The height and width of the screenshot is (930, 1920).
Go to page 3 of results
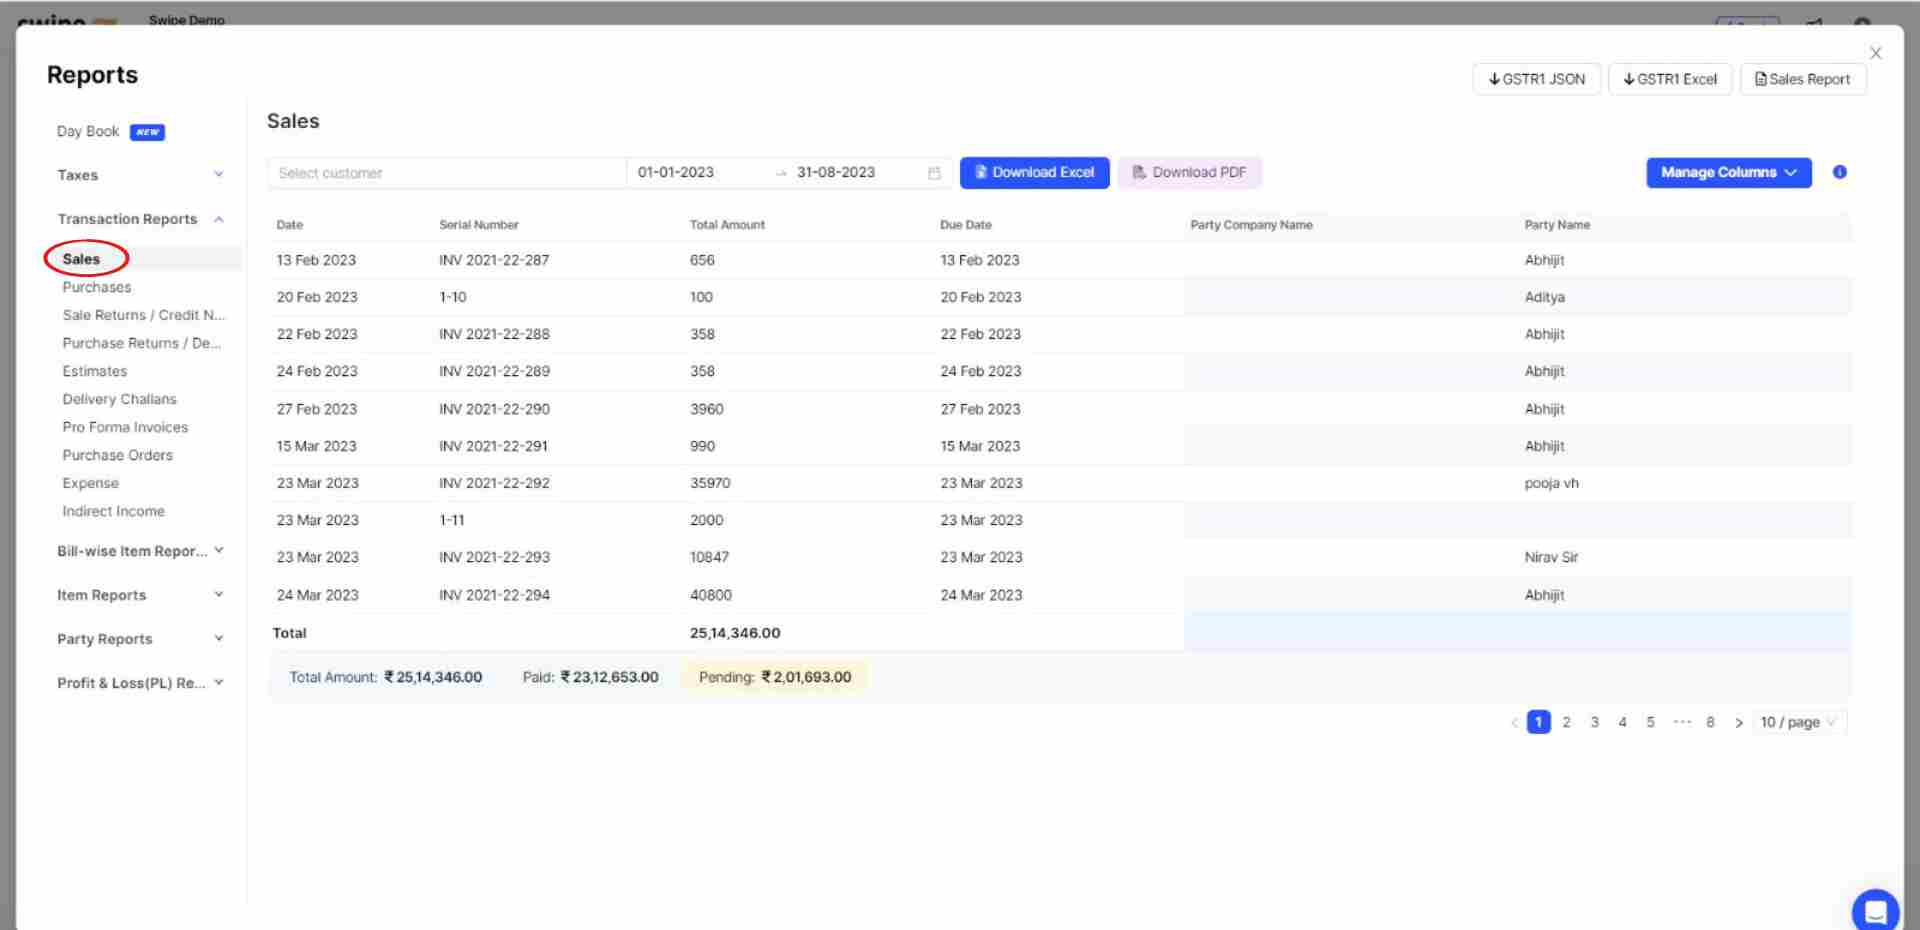coord(1594,722)
